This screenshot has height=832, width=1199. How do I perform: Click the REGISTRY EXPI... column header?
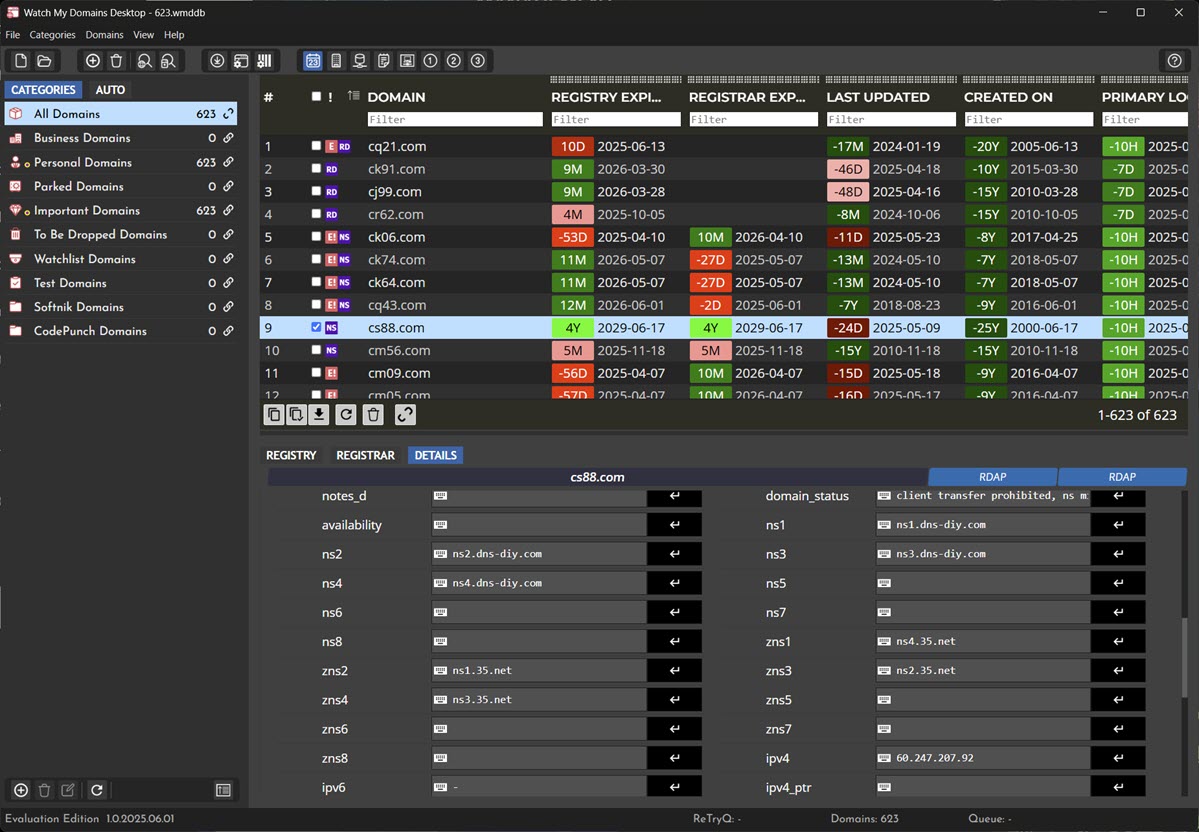(606, 97)
